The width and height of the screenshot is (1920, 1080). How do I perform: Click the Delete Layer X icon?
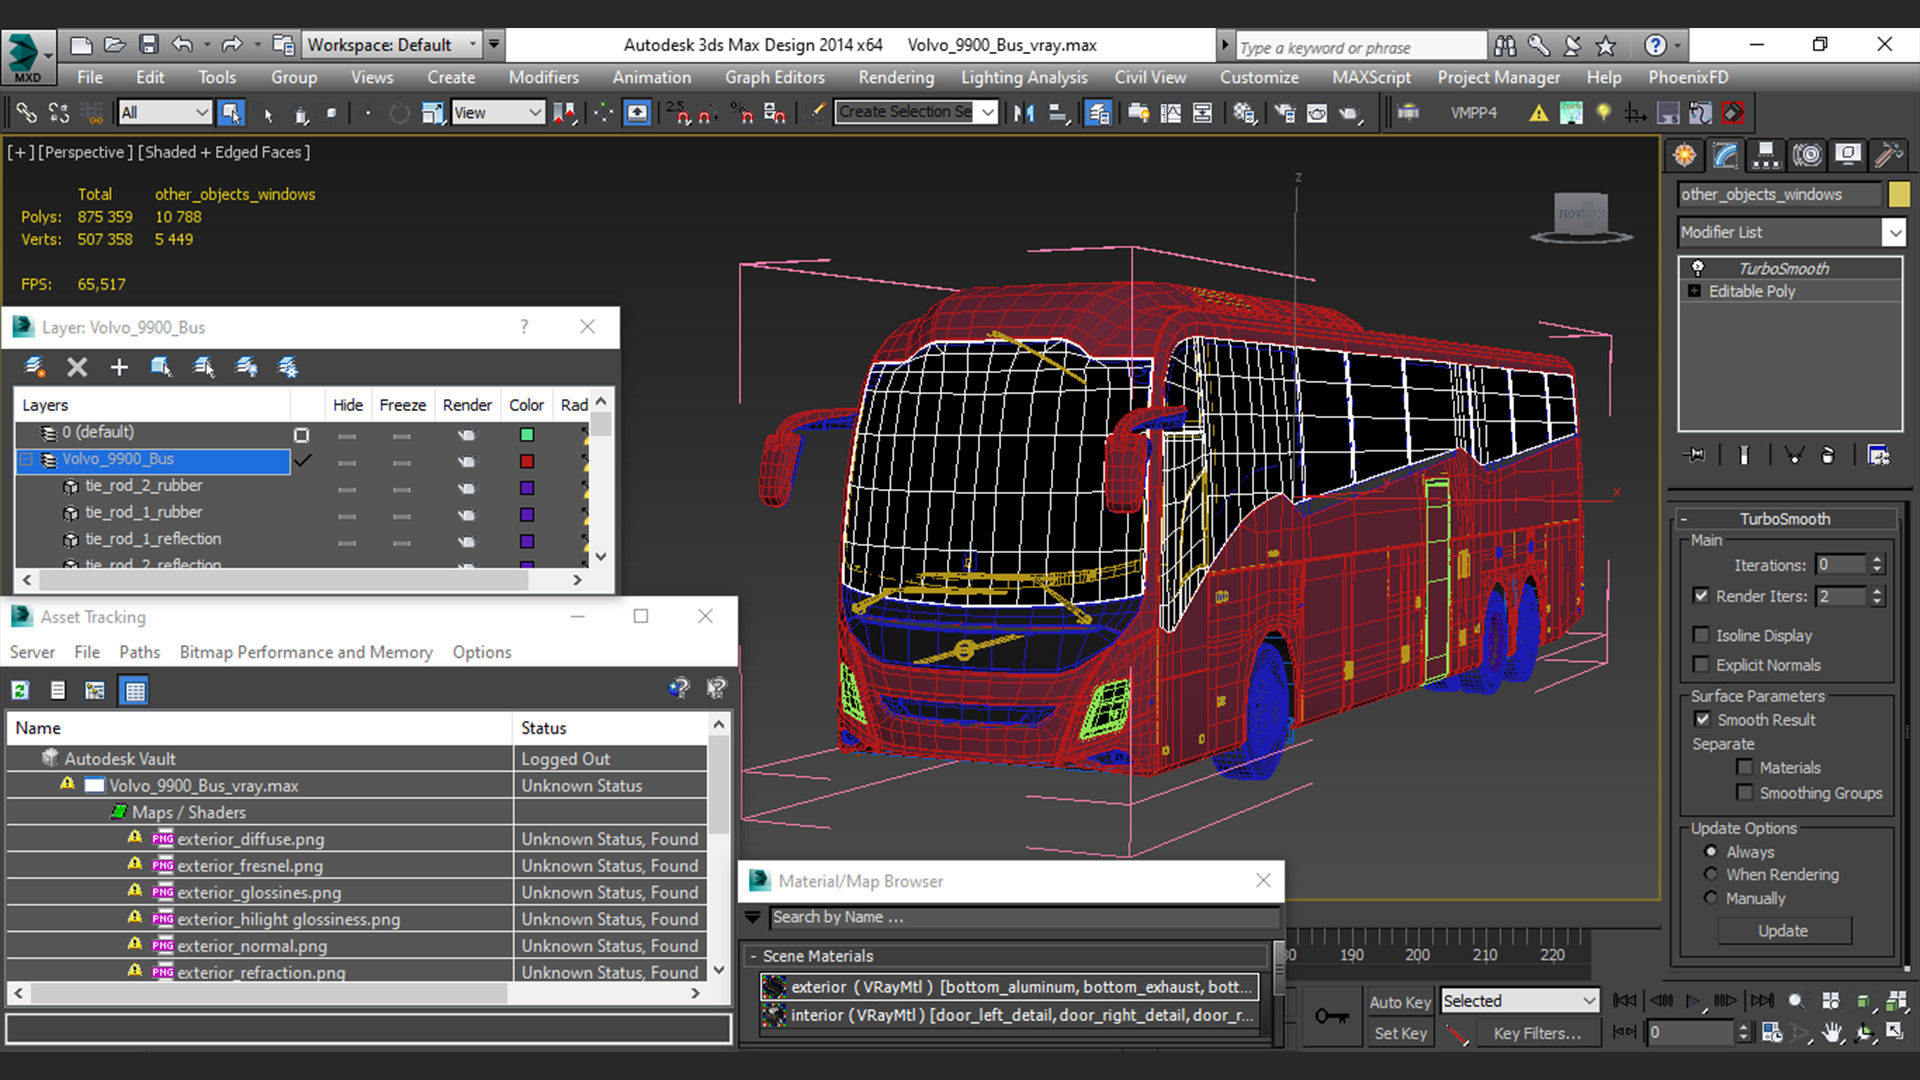click(x=77, y=367)
